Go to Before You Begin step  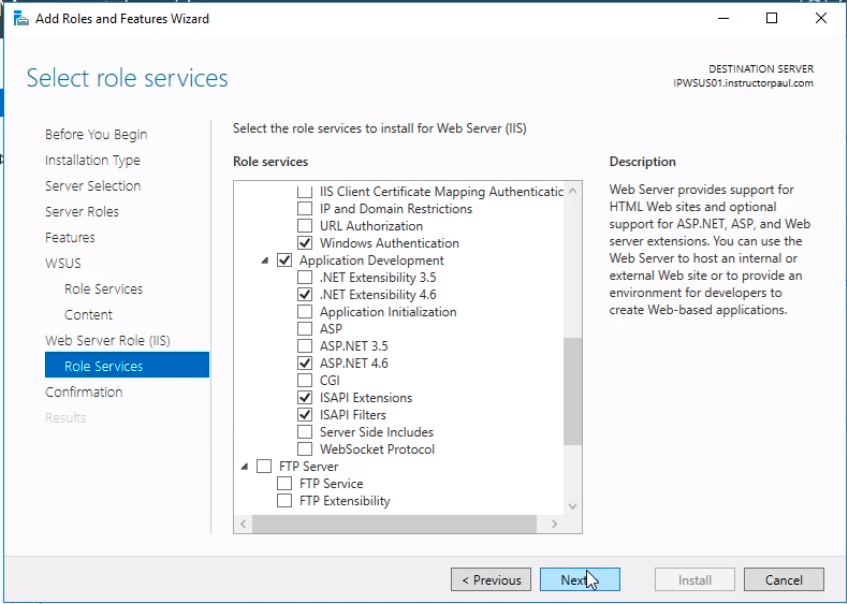pos(96,135)
